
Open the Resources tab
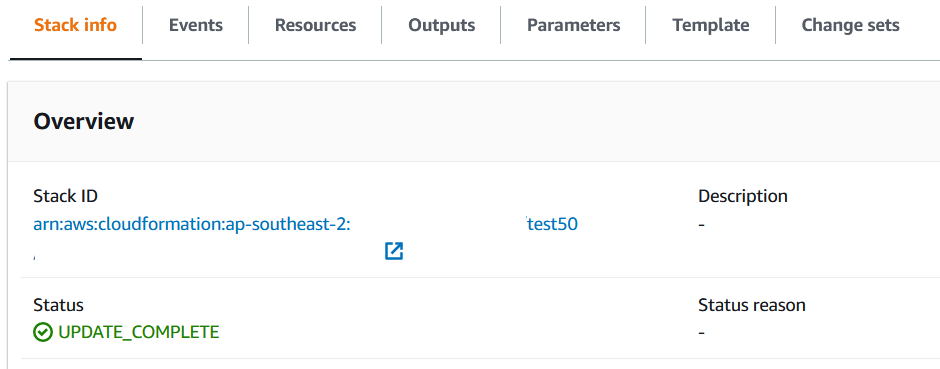click(315, 25)
